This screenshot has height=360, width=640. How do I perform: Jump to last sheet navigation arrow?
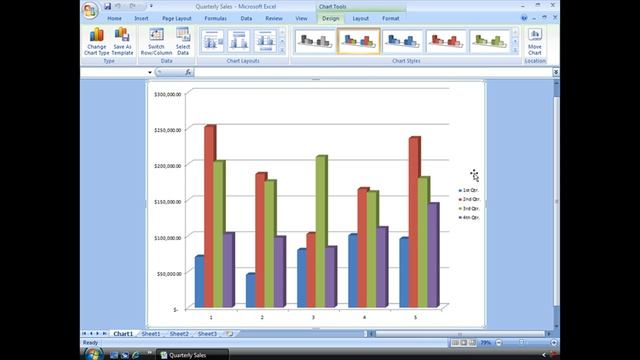[x=104, y=334]
